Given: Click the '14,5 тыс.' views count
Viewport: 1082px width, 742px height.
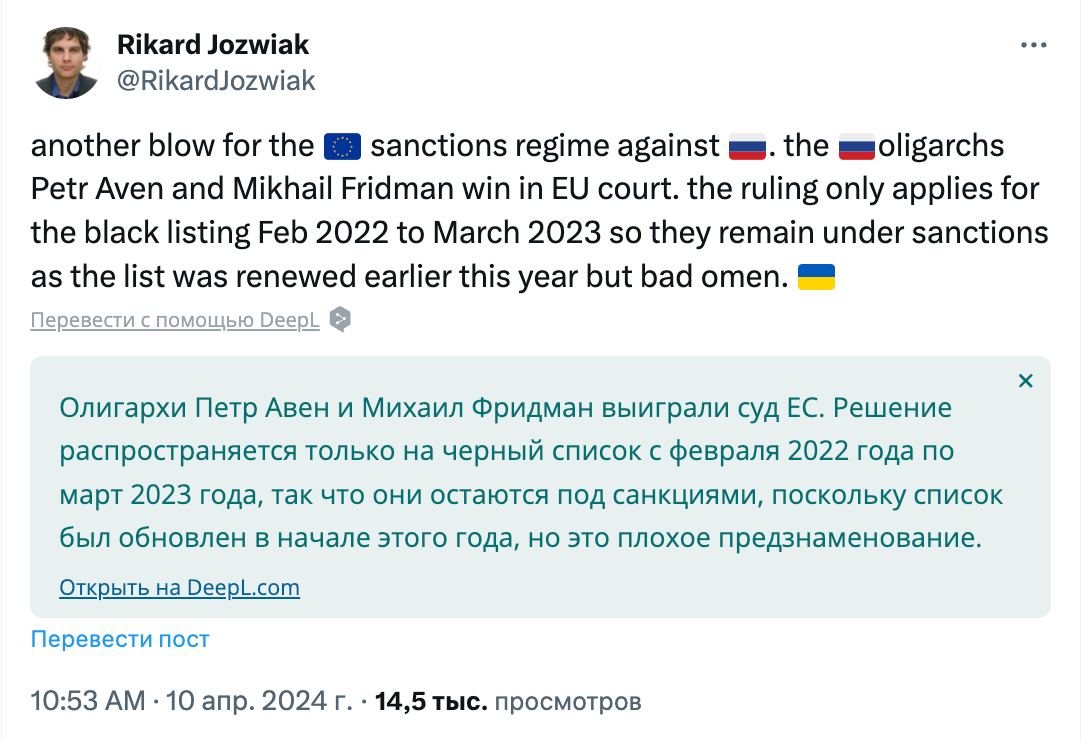Looking at the screenshot, I should pos(431,701).
